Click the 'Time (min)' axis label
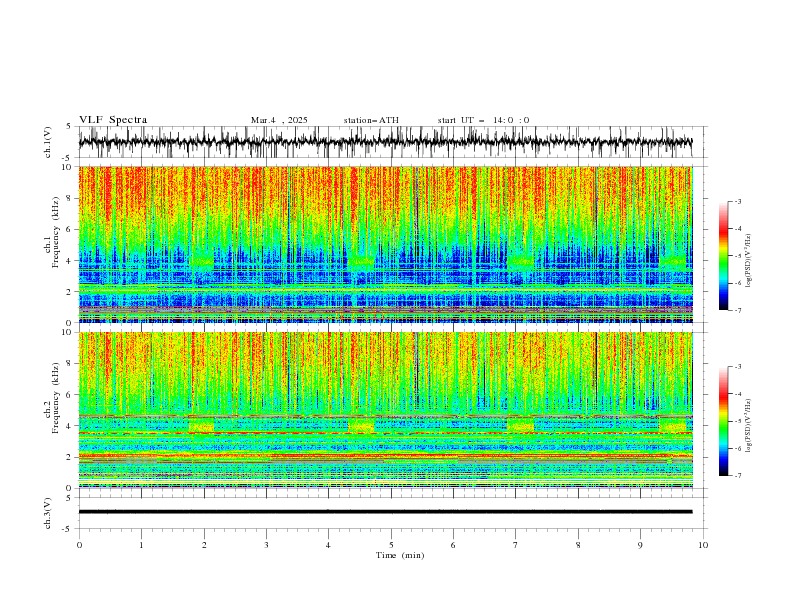The image size is (792, 612). [400, 555]
